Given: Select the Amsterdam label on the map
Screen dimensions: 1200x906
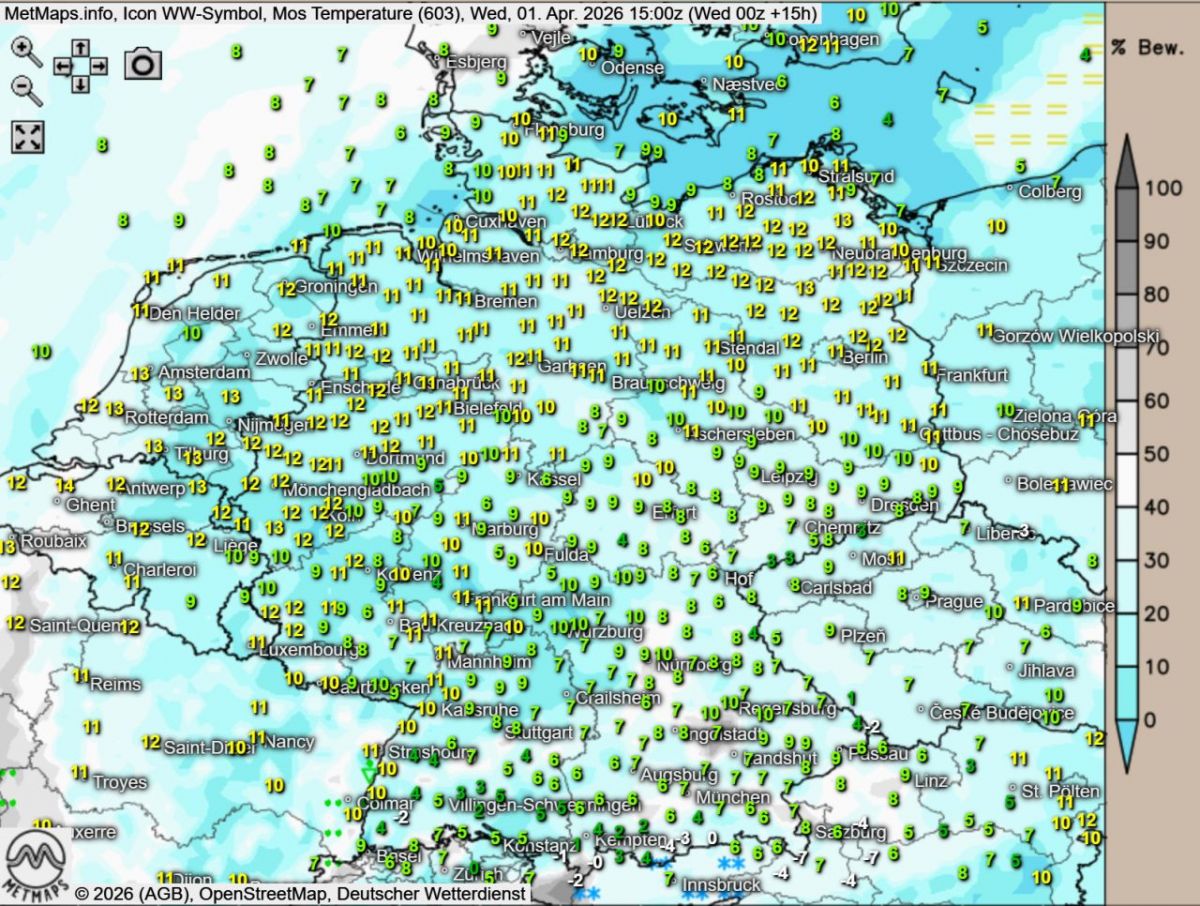Looking at the screenshot, I should (204, 372).
